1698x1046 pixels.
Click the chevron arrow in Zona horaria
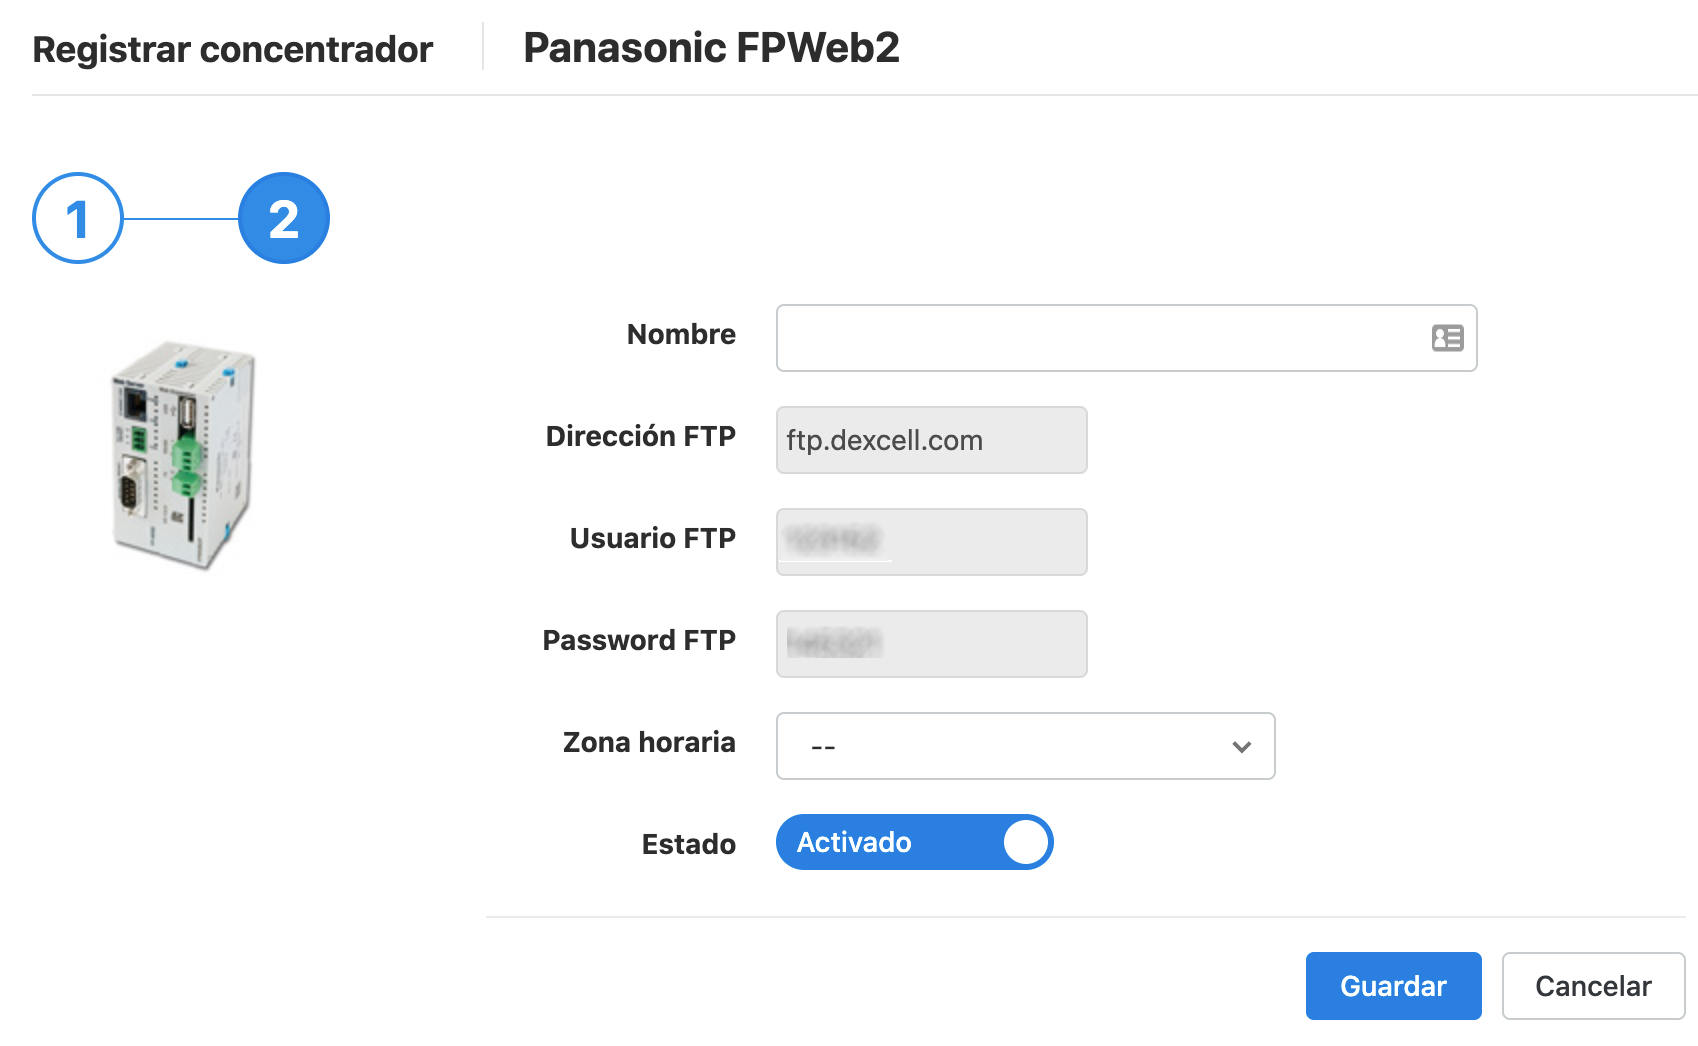(x=1242, y=747)
